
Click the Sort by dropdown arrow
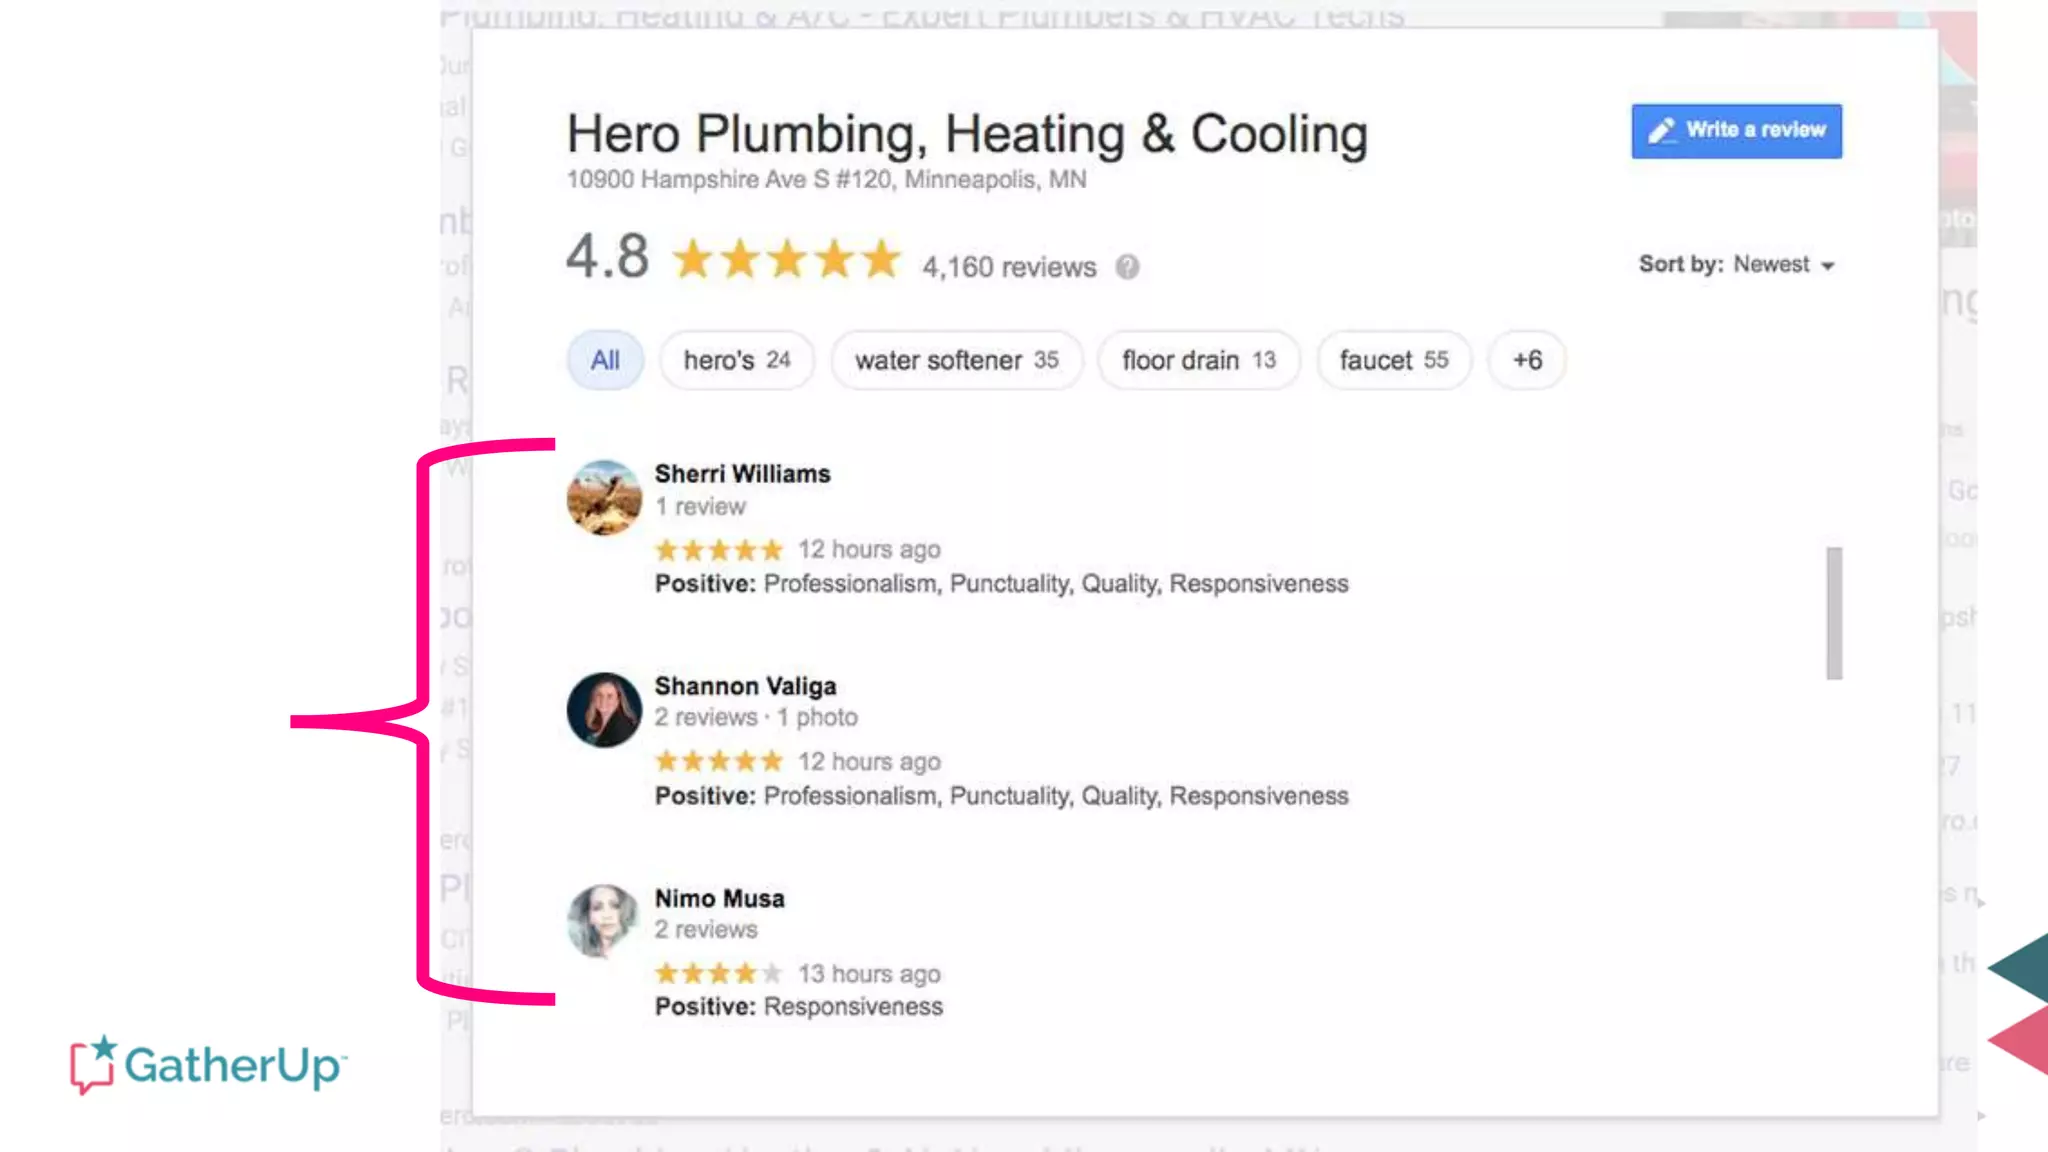click(x=1828, y=266)
